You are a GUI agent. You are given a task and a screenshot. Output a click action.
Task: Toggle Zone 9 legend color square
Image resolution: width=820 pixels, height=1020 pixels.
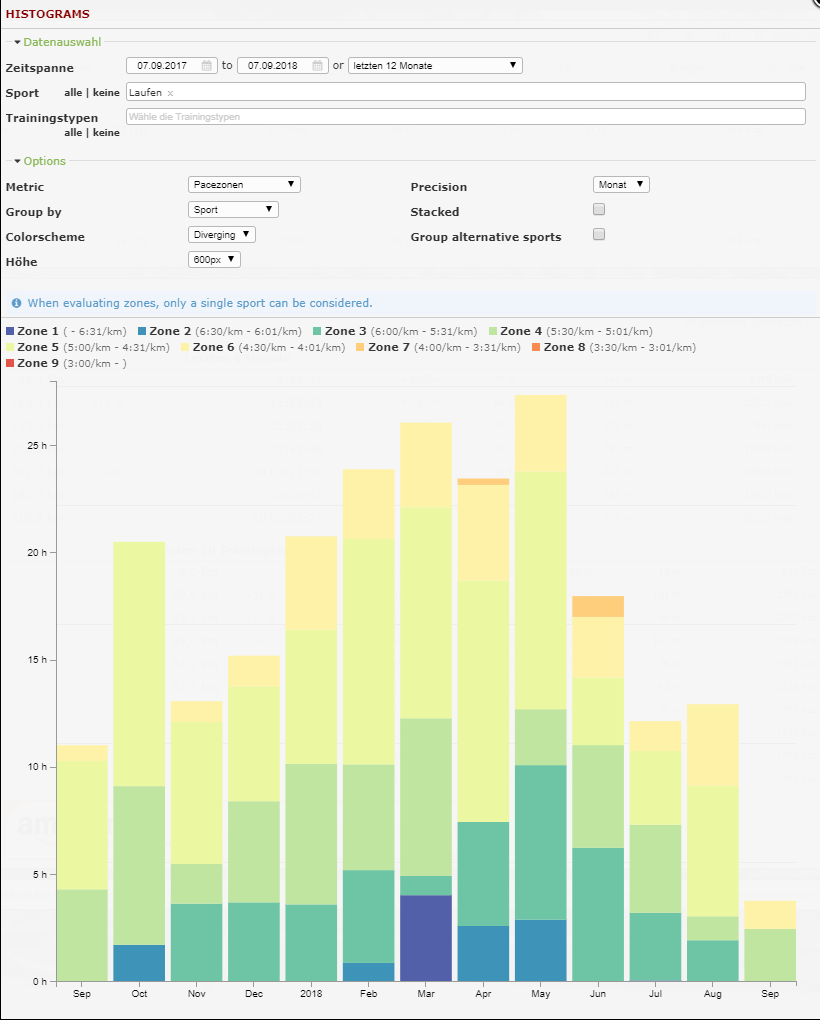tap(11, 363)
